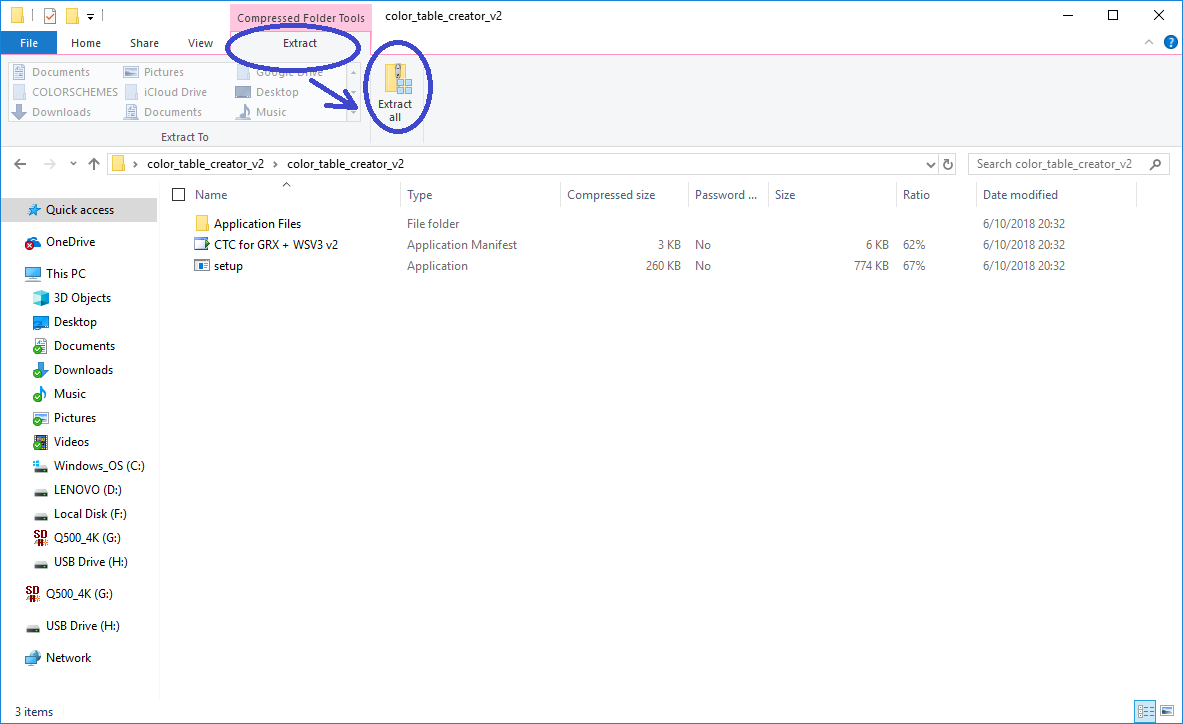Click the 774 KB size cell
This screenshot has height=724, width=1183.
[x=871, y=266]
